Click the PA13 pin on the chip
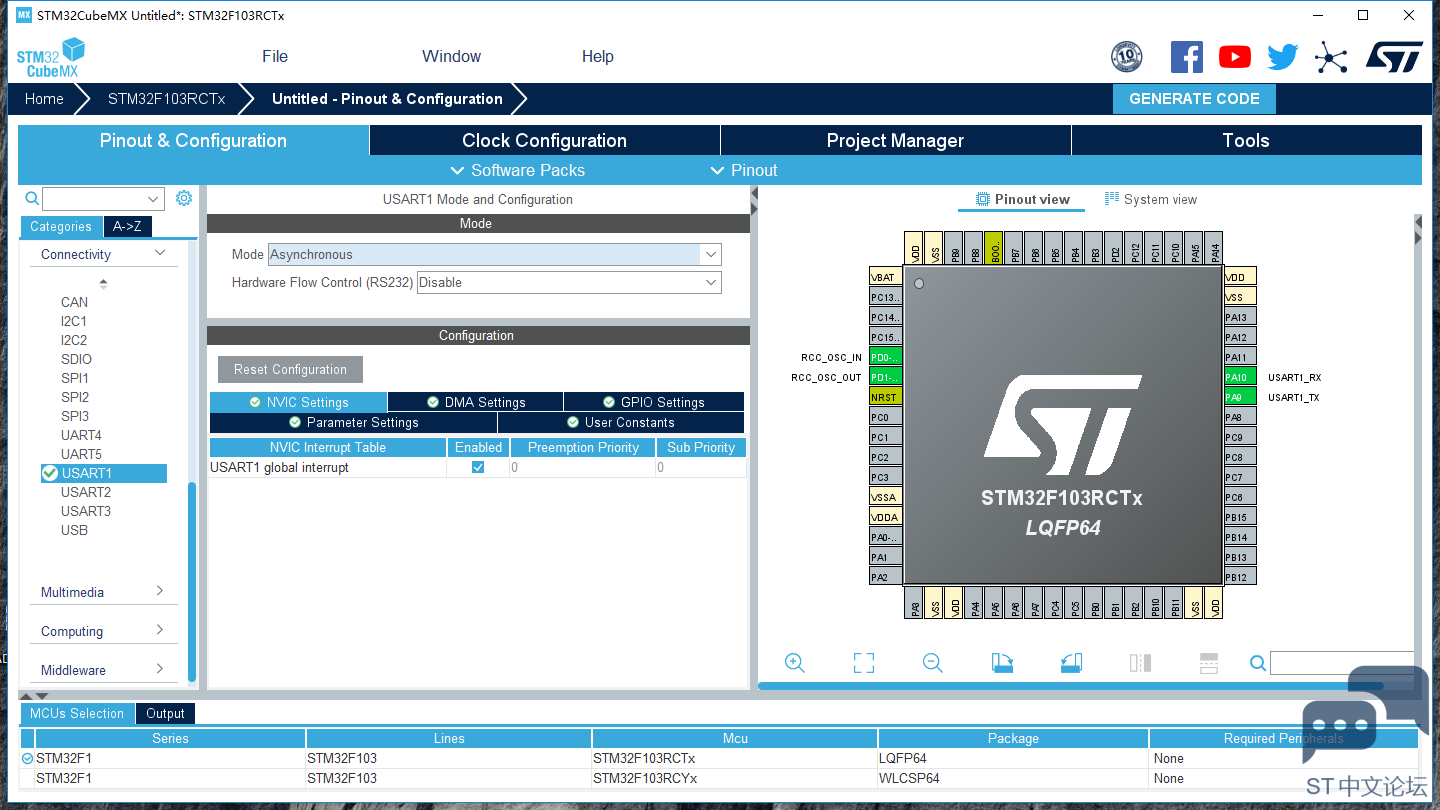 coord(1240,317)
